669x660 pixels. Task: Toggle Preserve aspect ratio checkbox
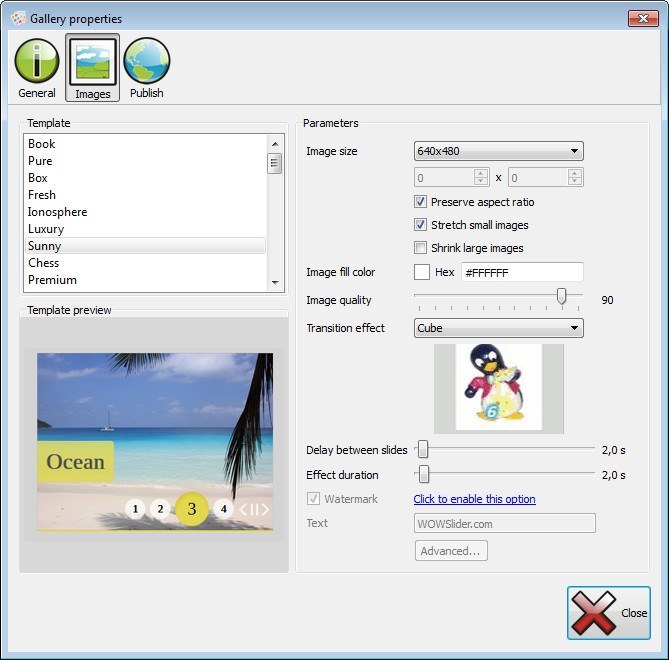point(420,202)
